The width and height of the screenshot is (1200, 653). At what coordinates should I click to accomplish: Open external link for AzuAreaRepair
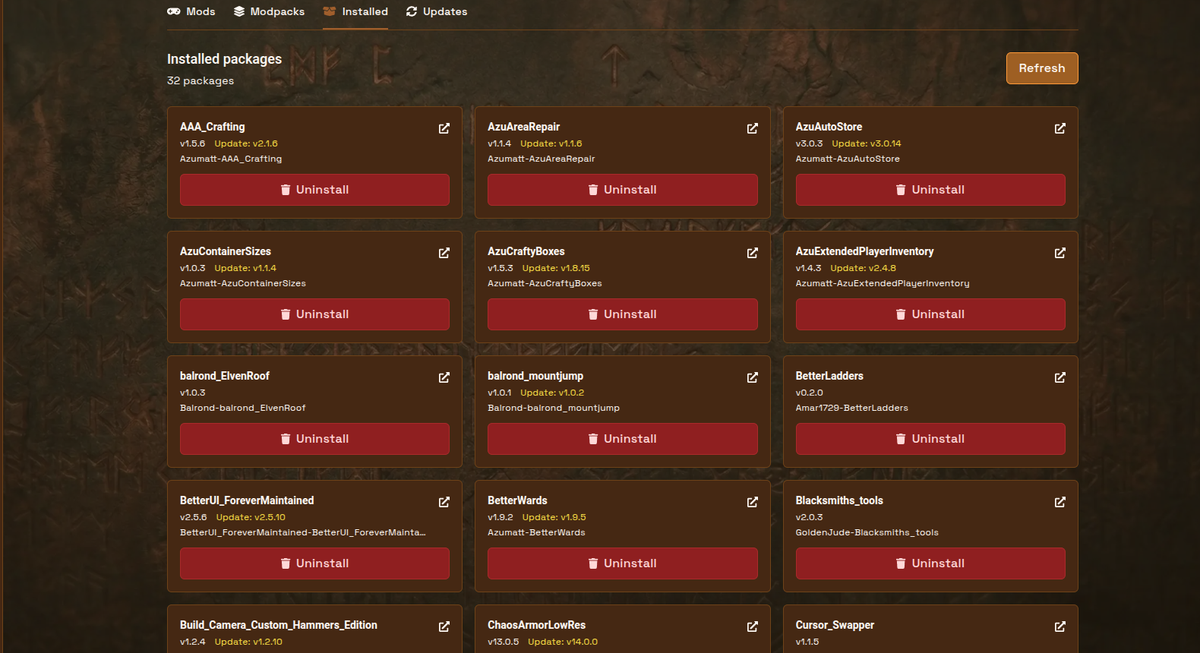point(752,128)
